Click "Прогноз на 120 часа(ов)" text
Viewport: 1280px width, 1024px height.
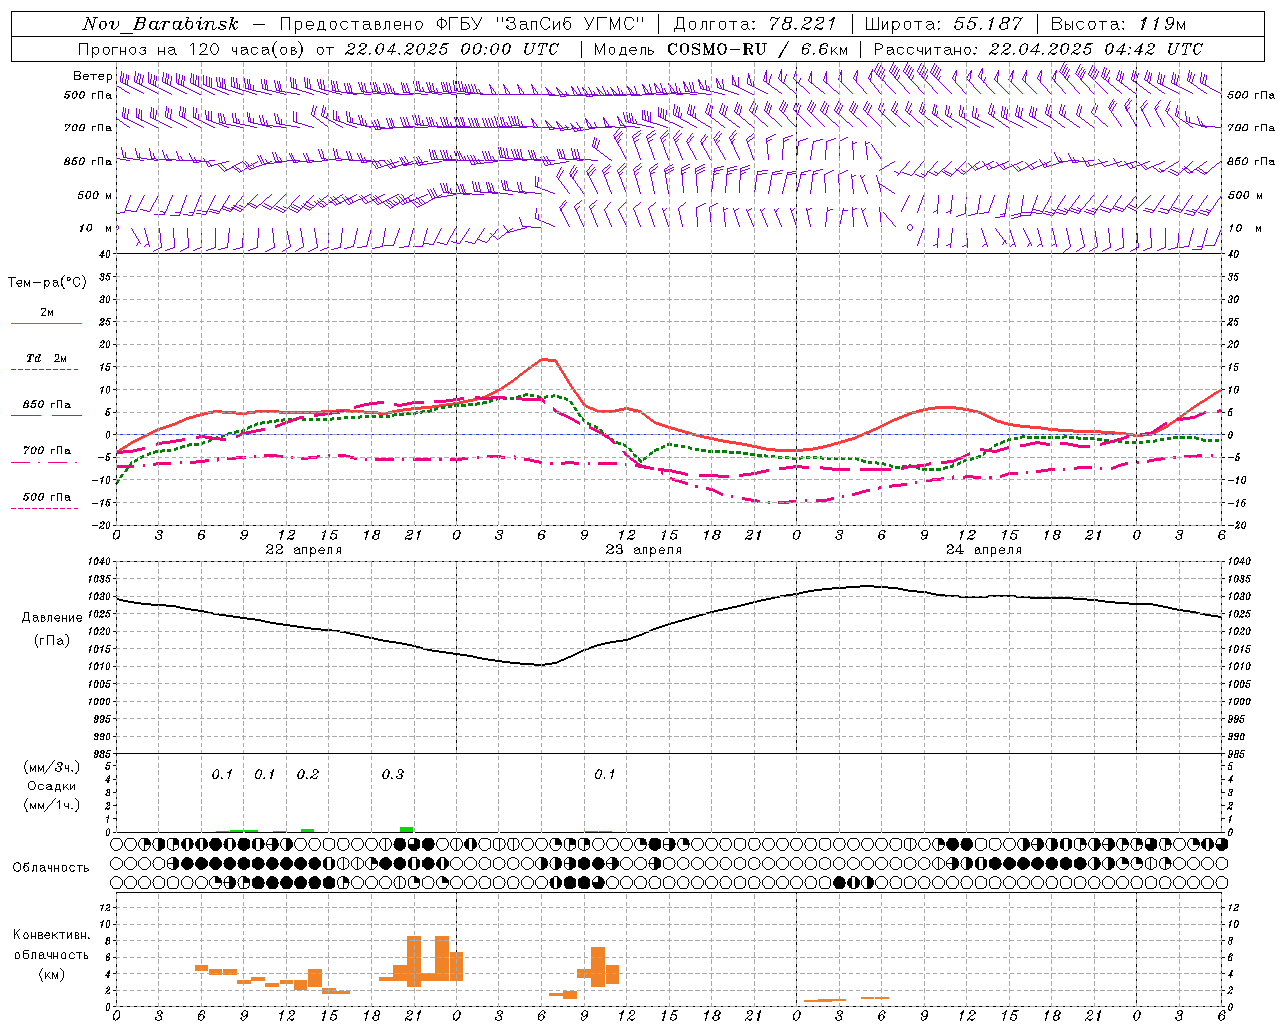pyautogui.click(x=192, y=49)
